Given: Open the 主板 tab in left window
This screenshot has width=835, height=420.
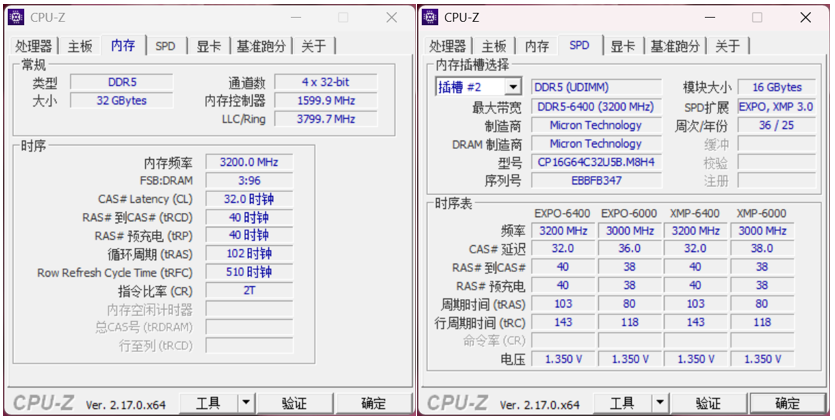Looking at the screenshot, I should pos(80,46).
